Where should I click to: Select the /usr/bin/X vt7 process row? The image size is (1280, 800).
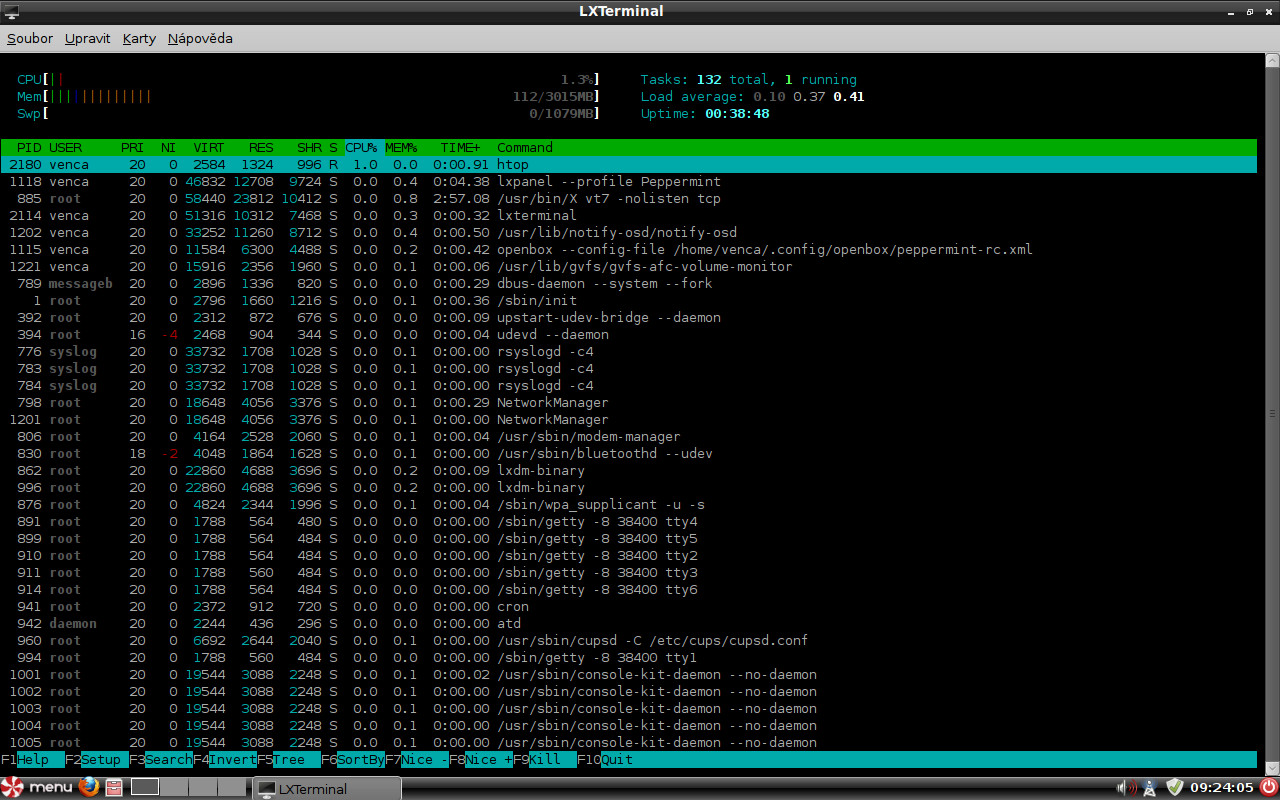point(628,198)
